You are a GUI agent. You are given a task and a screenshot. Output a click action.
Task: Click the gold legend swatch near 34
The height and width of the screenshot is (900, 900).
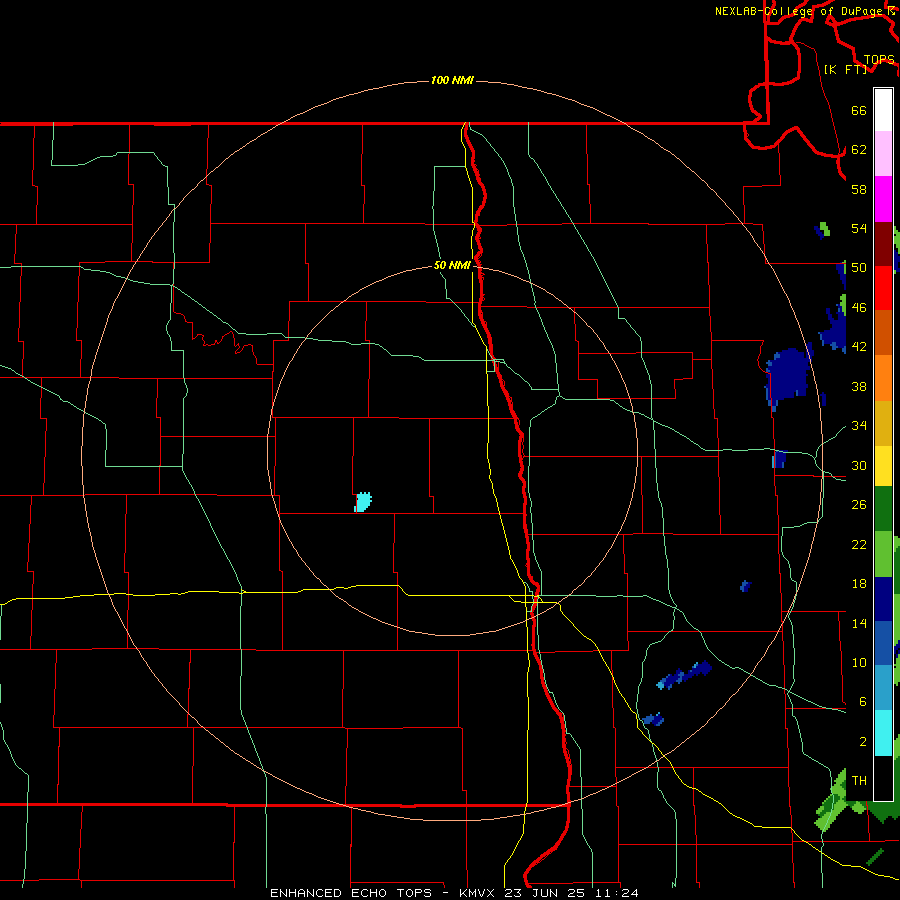(883, 423)
